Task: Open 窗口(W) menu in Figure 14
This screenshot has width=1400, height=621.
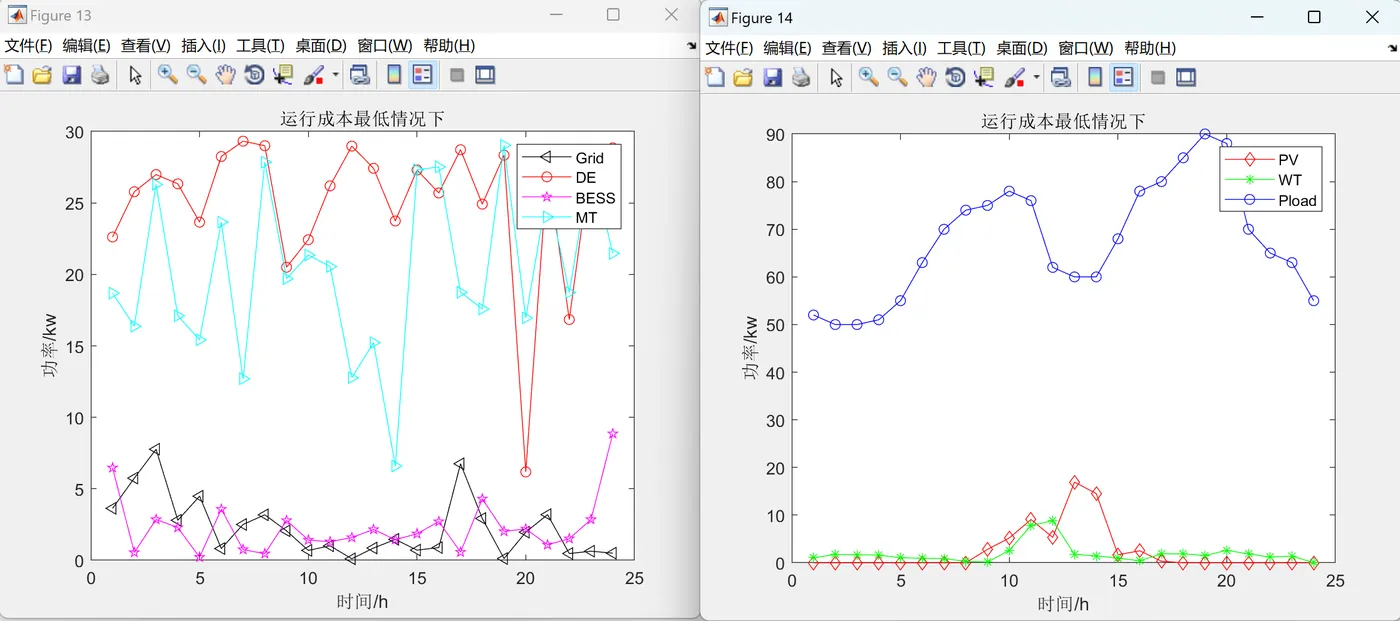Action: tap(1086, 48)
